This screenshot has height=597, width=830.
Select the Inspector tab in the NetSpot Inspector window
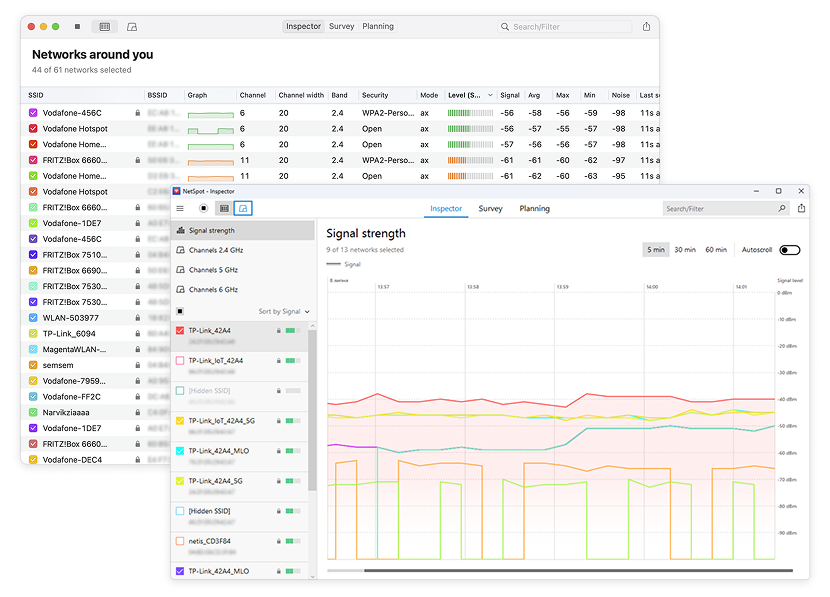pos(446,209)
